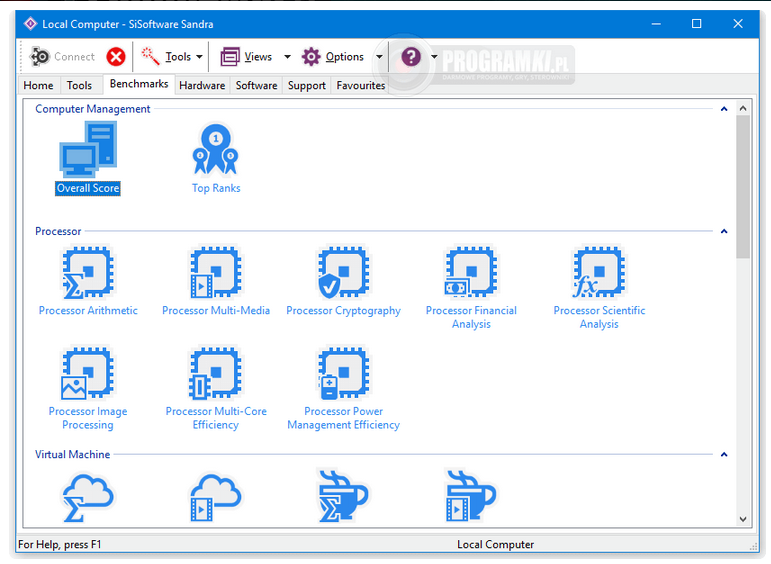Open the Tools dropdown arrow in toolbar
The height and width of the screenshot is (564, 771).
click(199, 57)
